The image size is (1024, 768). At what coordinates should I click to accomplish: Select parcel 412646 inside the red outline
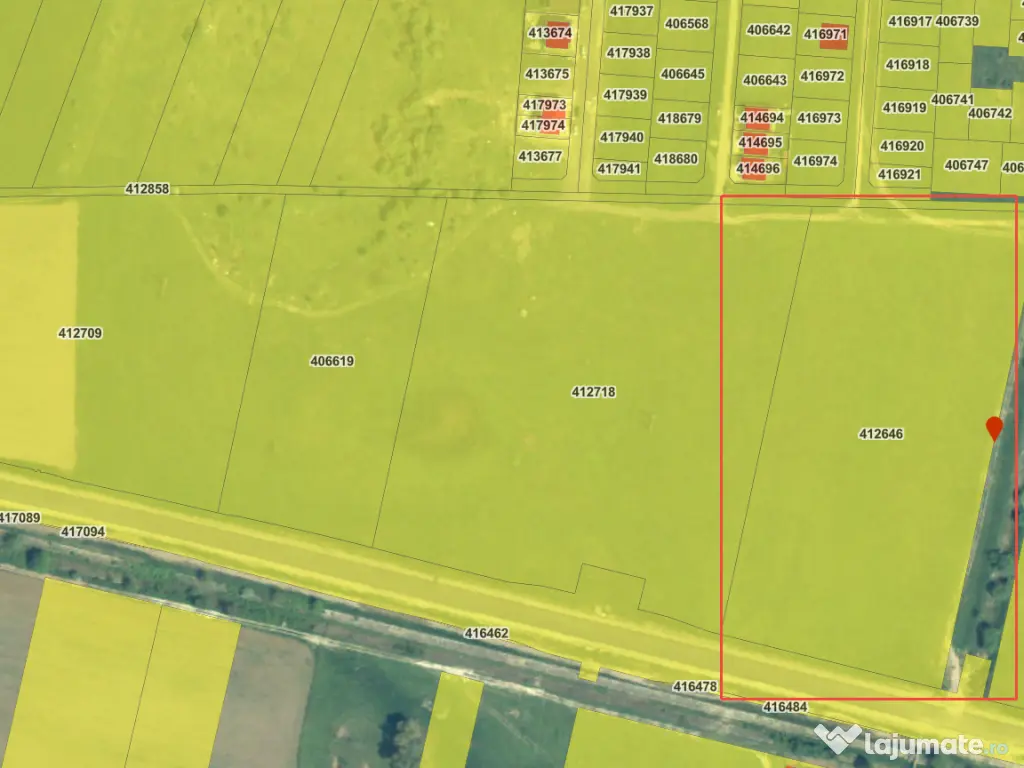coord(880,434)
